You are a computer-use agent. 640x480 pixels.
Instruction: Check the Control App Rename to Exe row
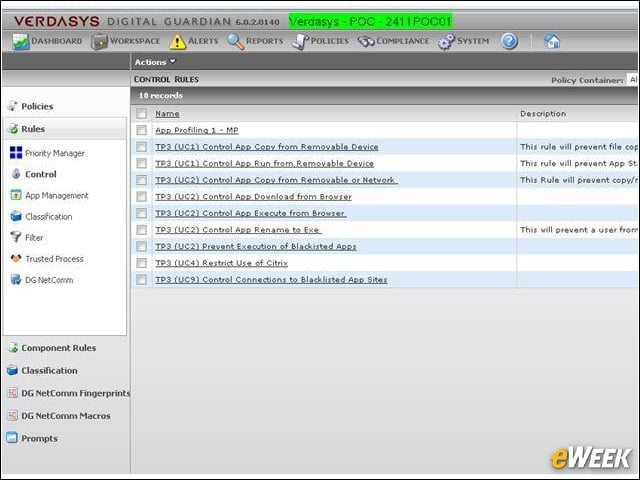coord(142,230)
